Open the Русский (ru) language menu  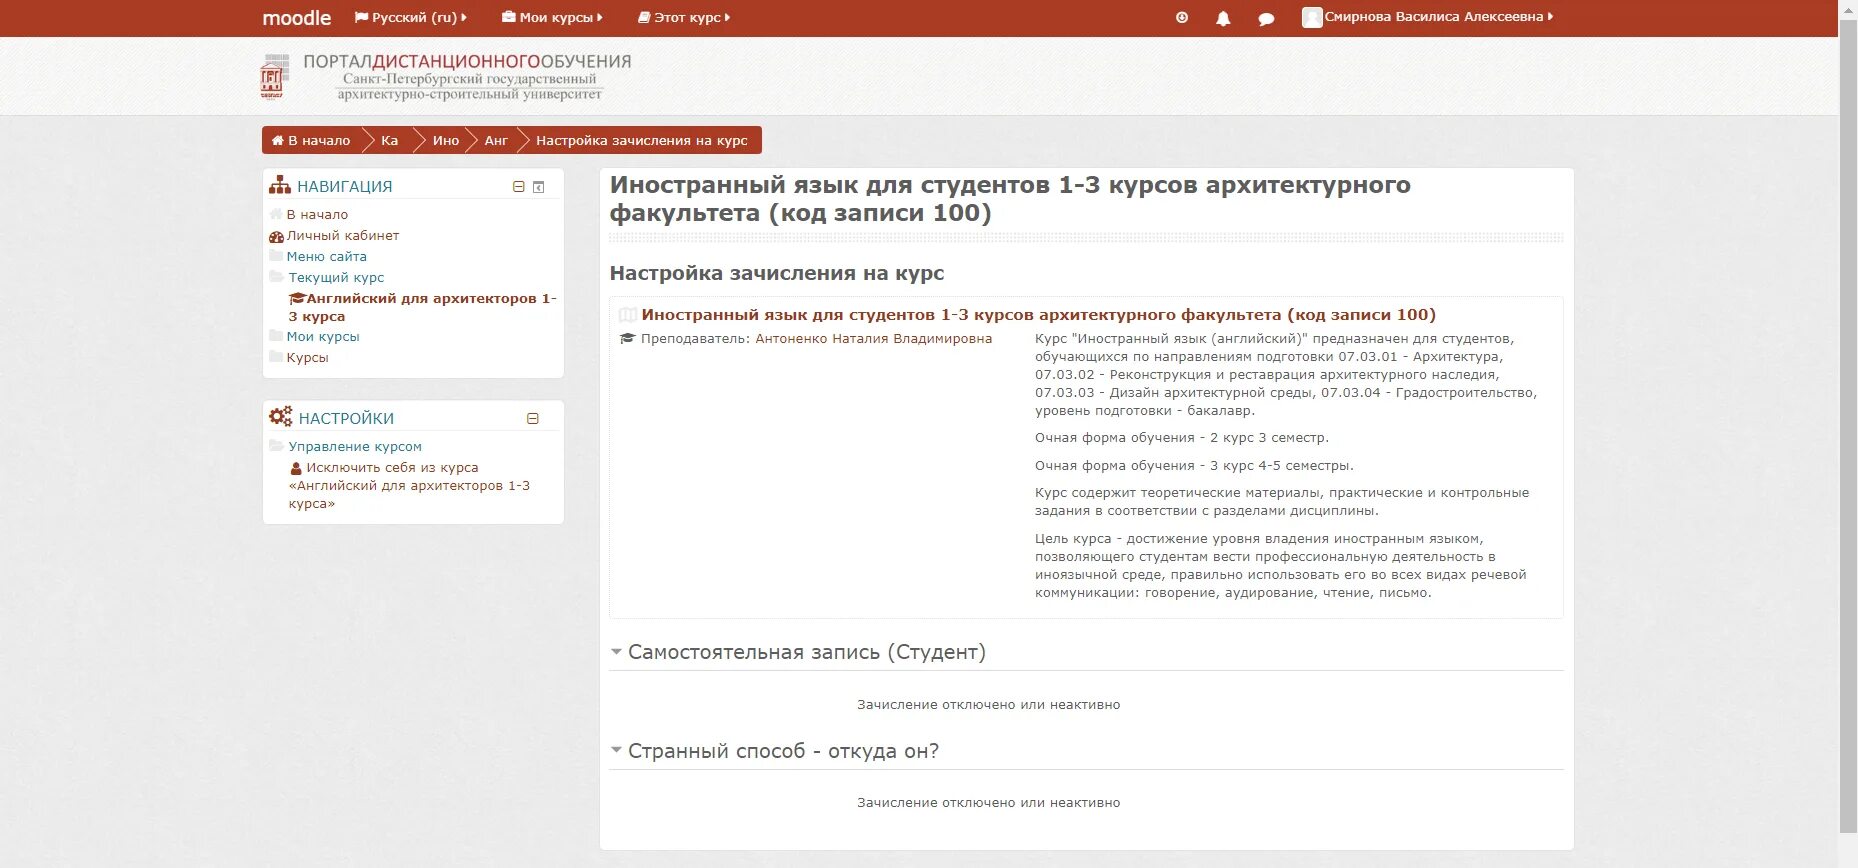(x=410, y=17)
